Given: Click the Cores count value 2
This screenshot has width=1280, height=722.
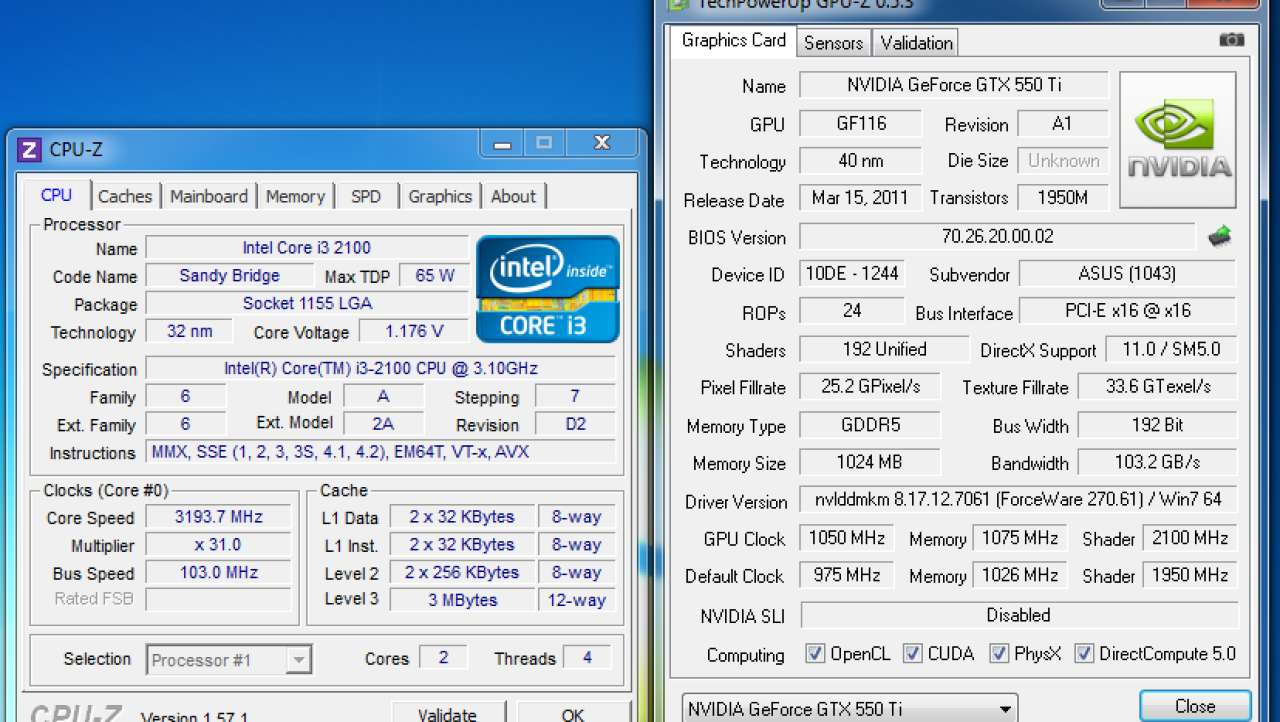Looking at the screenshot, I should 443,657.
